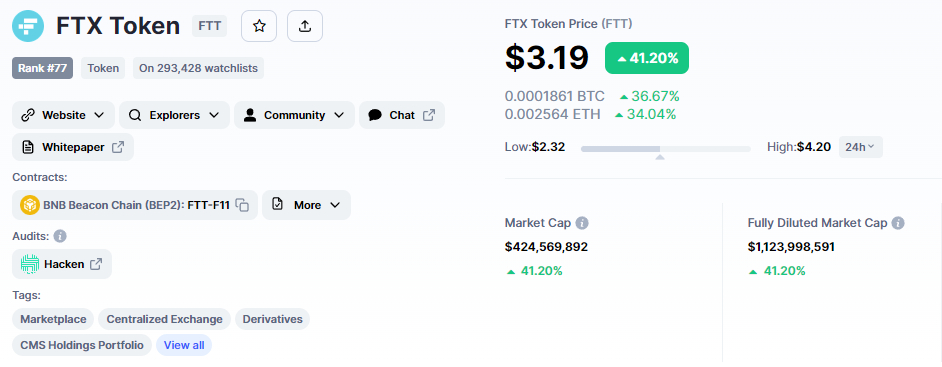
Task: Click the BNB Beacon Chain logo
Action: pyautogui.click(x=29, y=205)
